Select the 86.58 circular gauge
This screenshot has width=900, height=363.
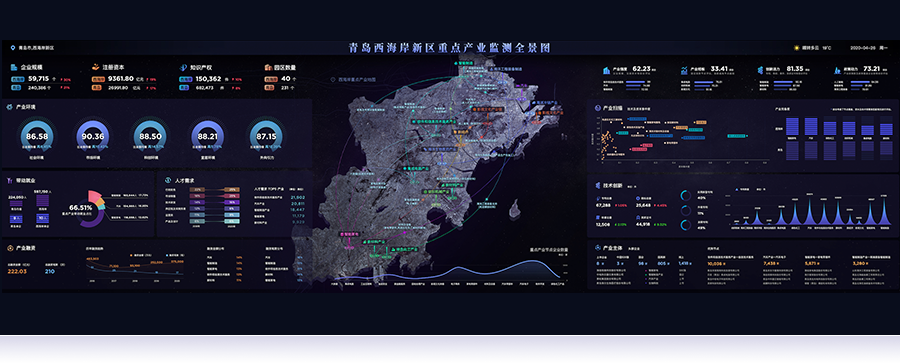tap(37, 137)
